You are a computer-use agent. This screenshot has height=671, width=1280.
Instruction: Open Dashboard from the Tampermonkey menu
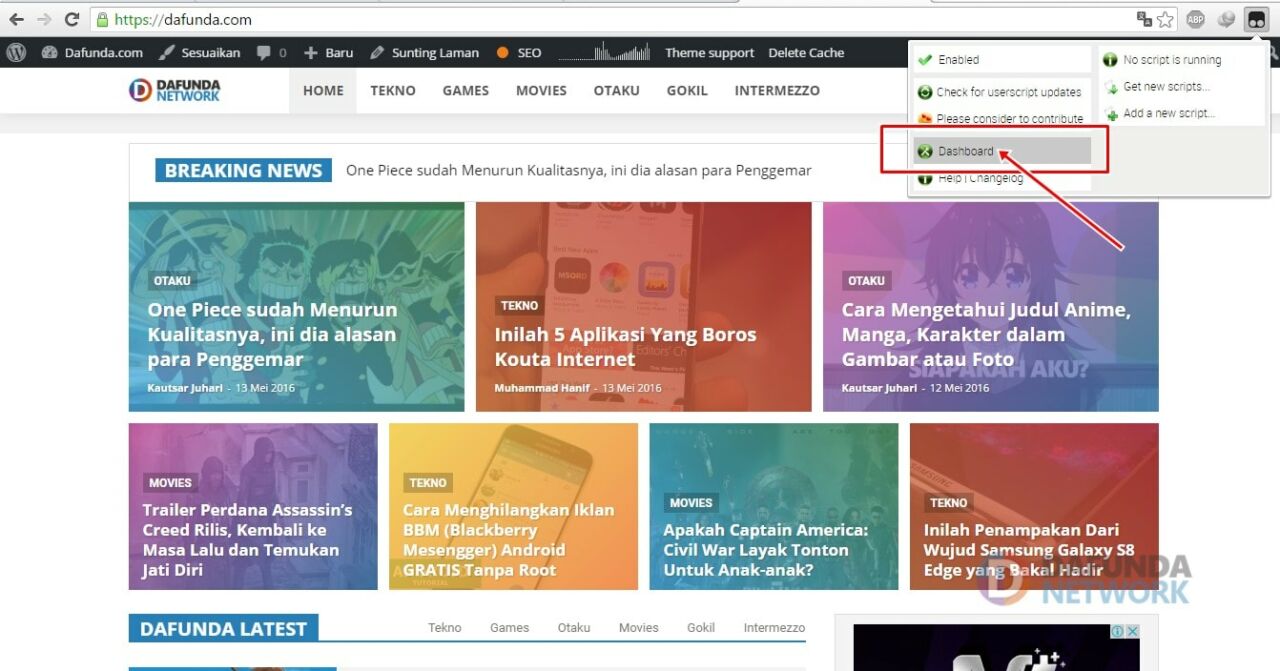pyautogui.click(x=965, y=151)
